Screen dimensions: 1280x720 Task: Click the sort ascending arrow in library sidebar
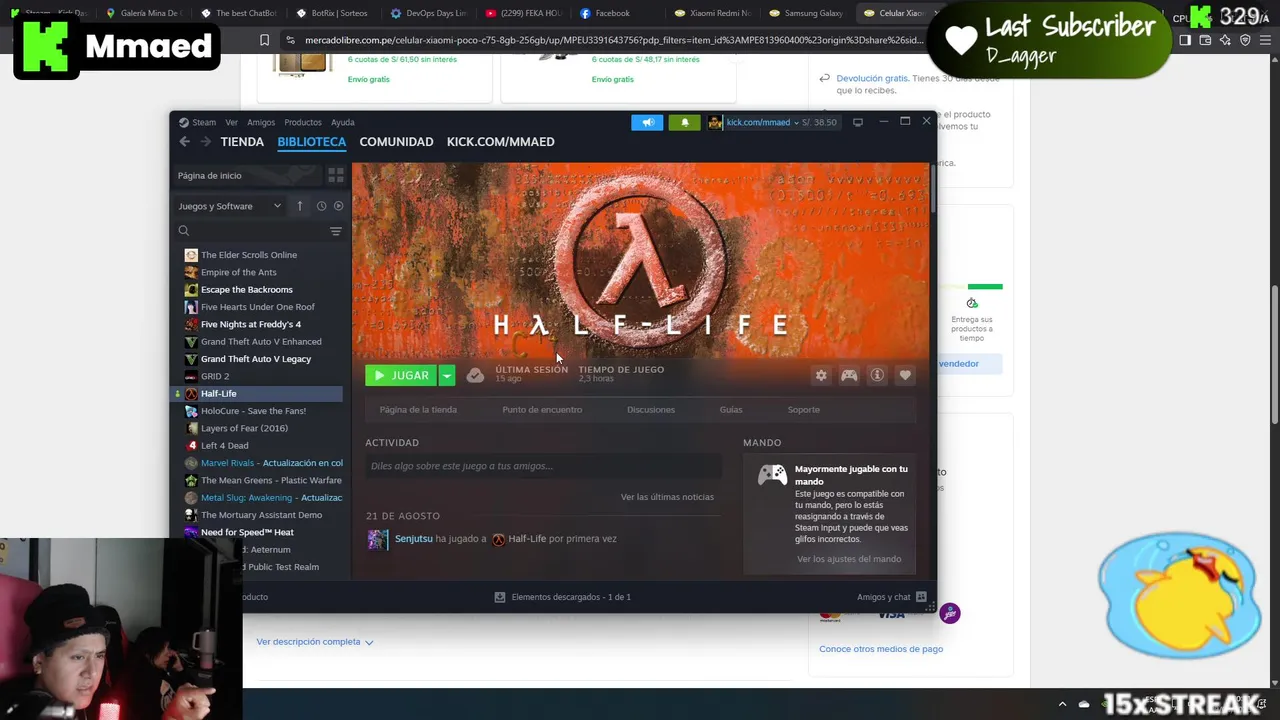(x=300, y=206)
